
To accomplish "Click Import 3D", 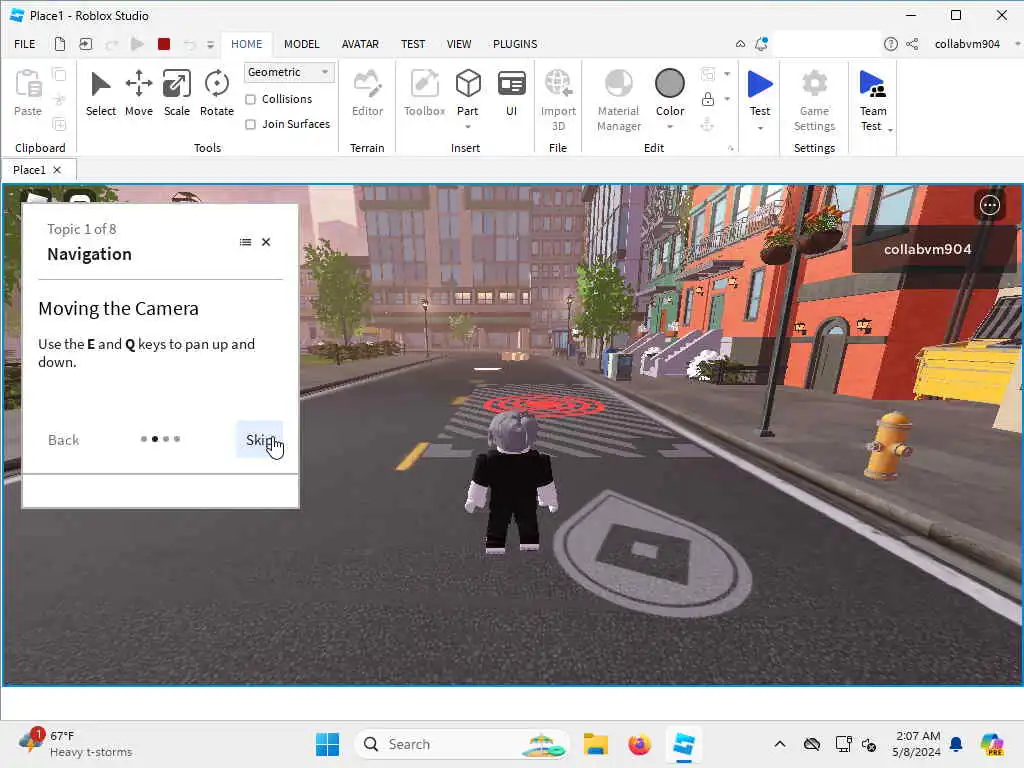I will [x=558, y=100].
